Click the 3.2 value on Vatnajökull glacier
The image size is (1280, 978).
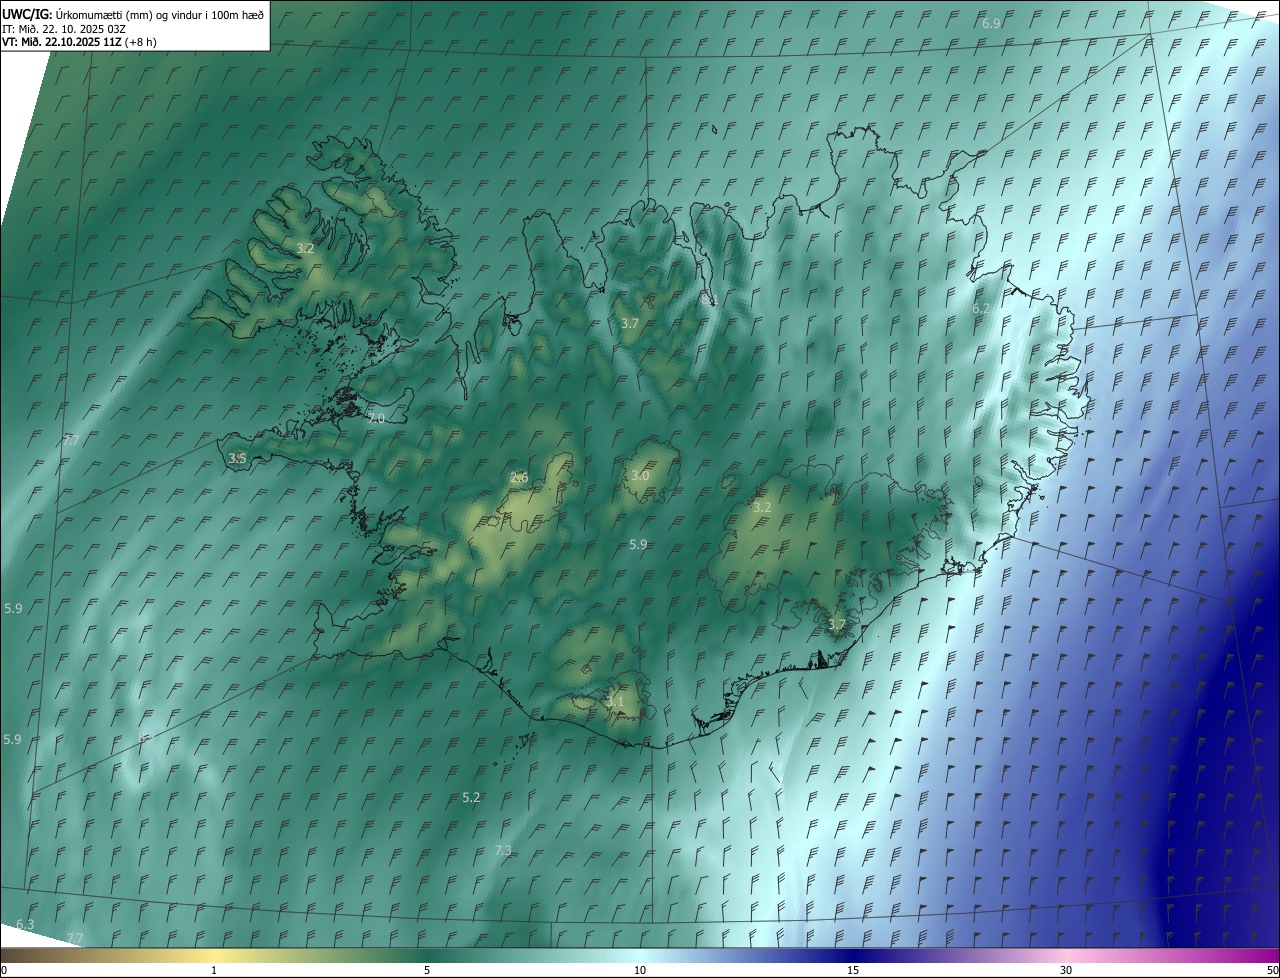click(762, 507)
